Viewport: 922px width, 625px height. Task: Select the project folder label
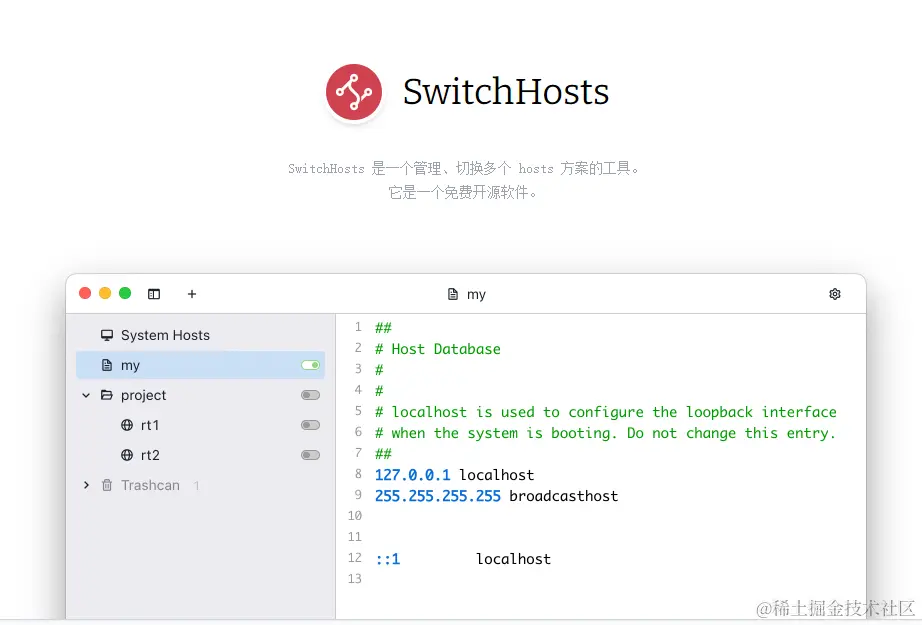[143, 396]
